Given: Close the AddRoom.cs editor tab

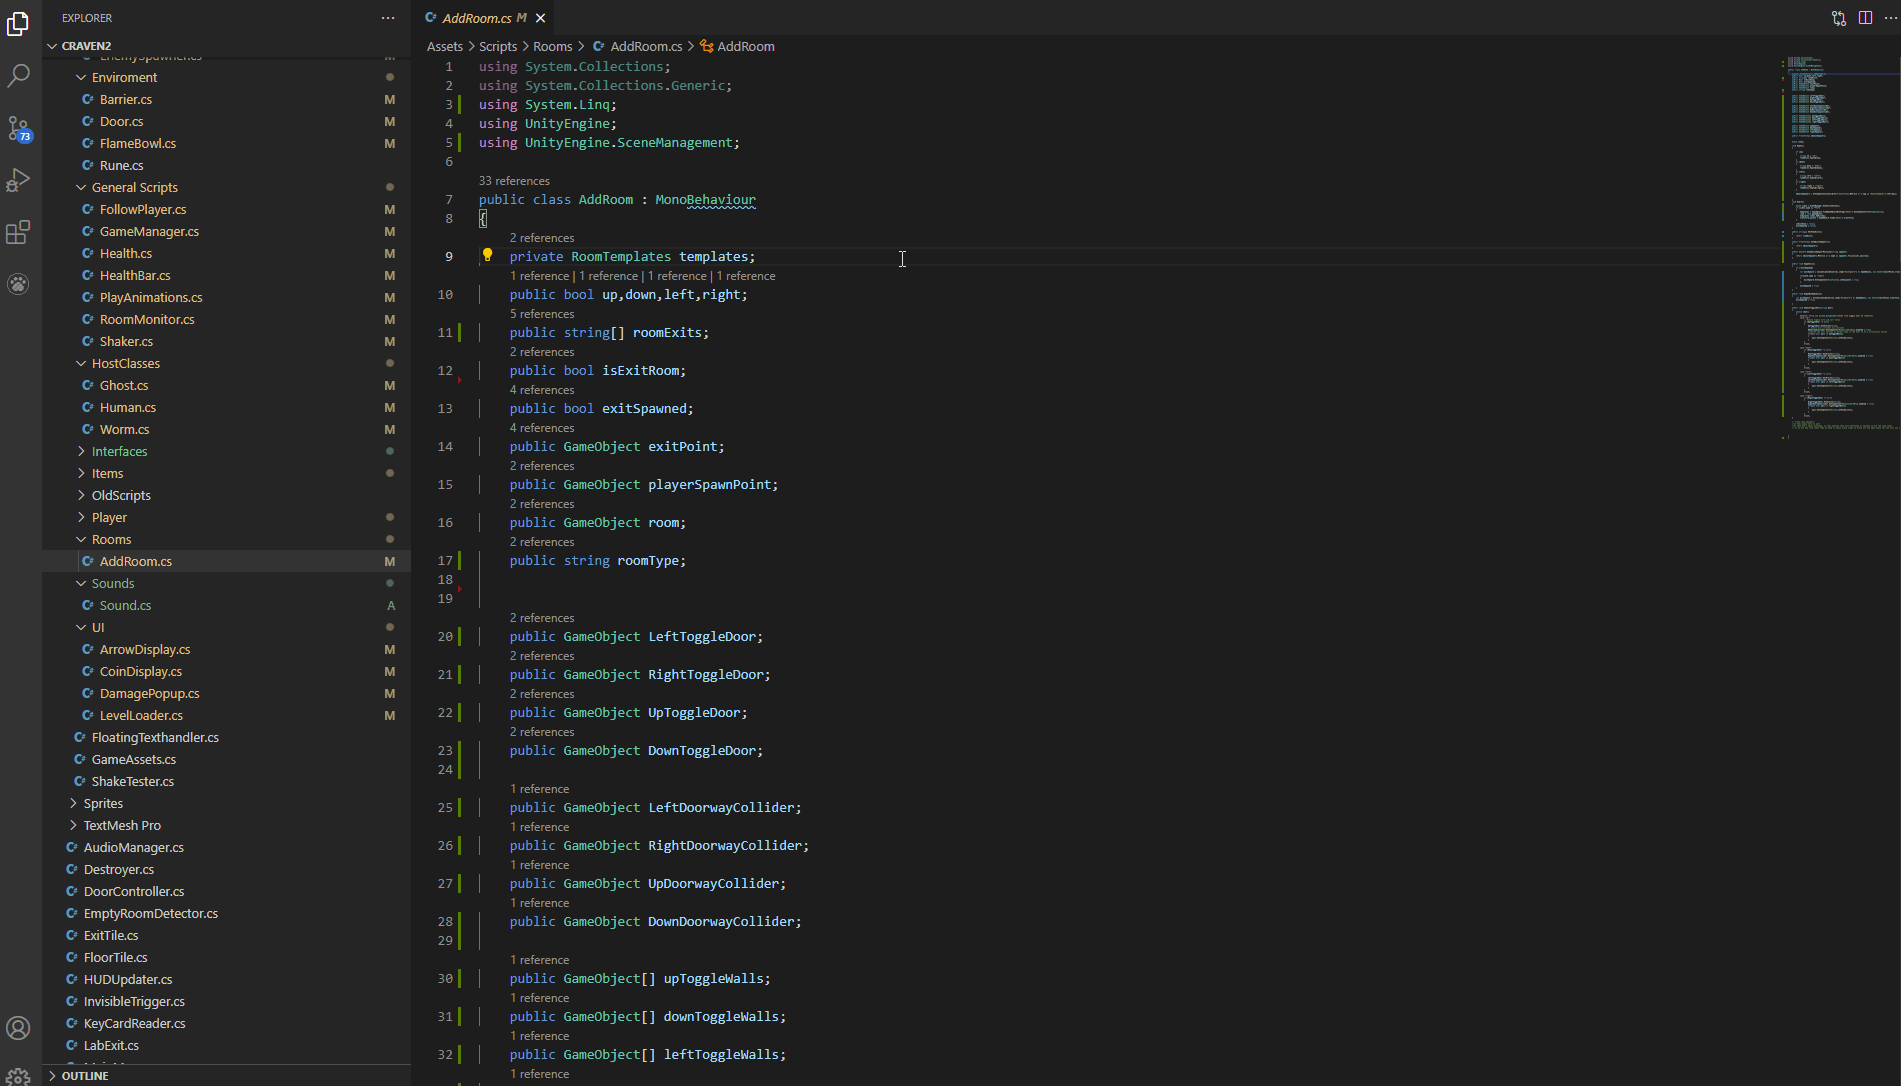Looking at the screenshot, I should (540, 18).
